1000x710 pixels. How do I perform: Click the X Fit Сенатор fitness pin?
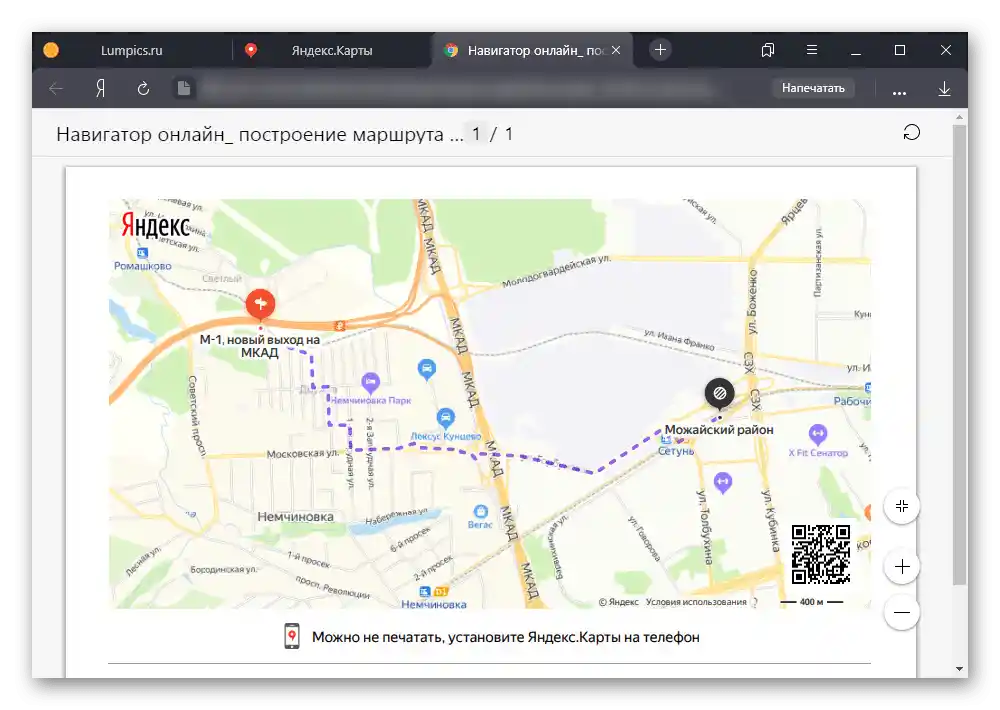click(x=818, y=435)
